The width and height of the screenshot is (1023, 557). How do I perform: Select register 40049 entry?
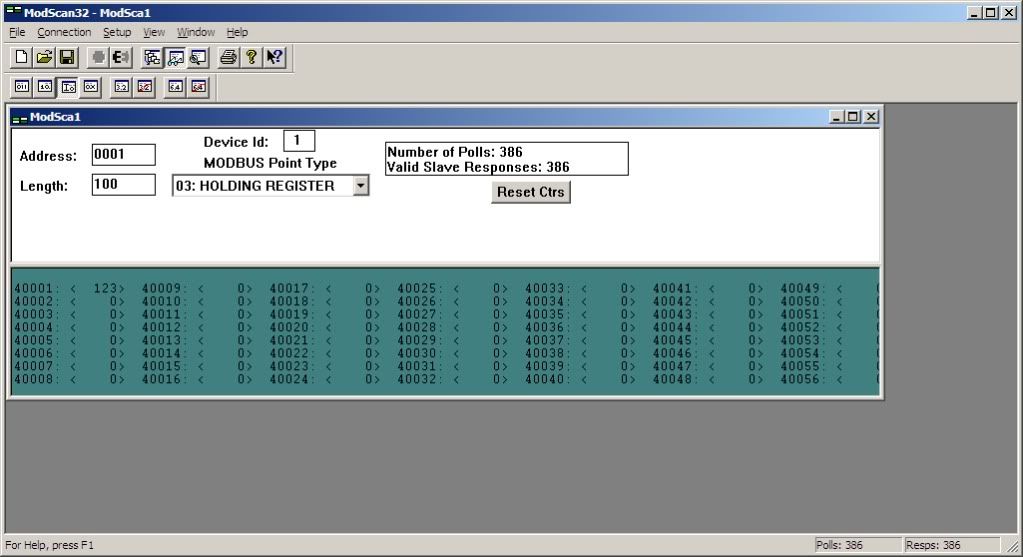[830, 288]
